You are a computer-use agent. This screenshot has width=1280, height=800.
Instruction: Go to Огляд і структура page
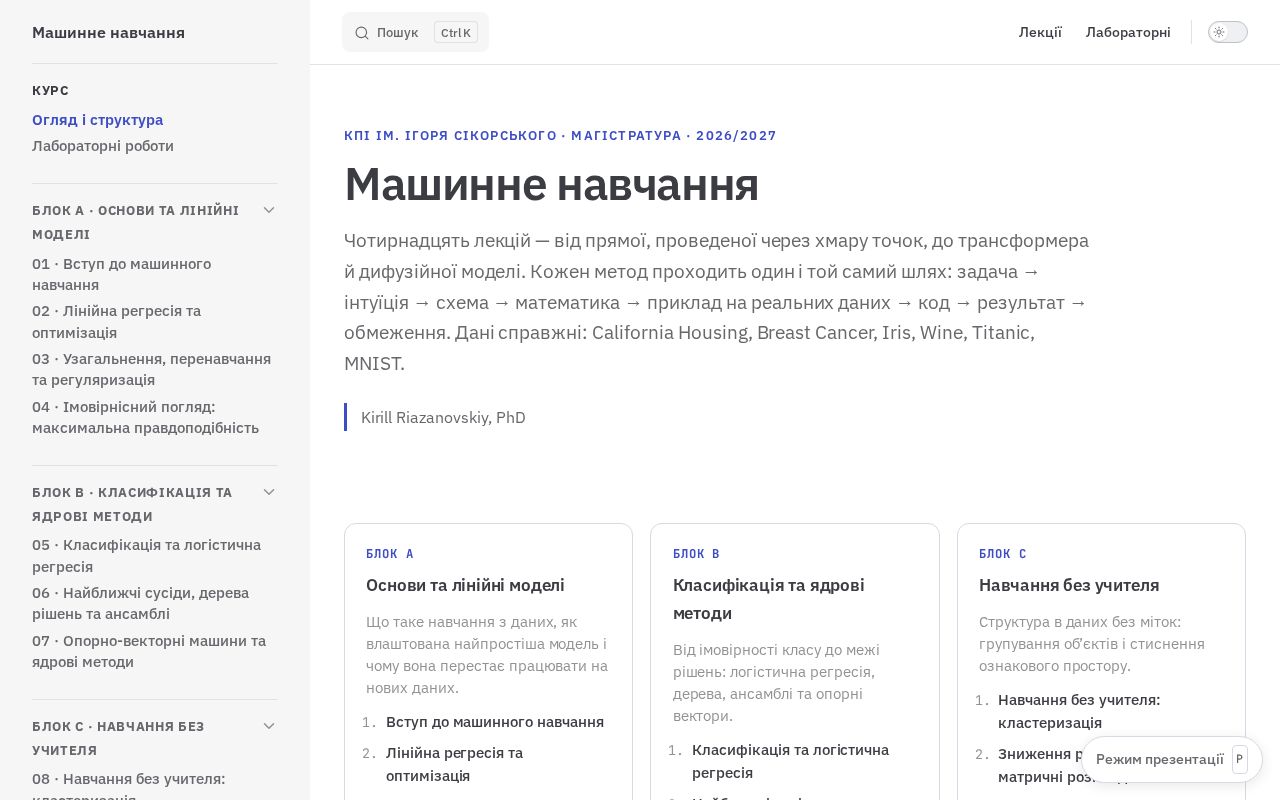[98, 120]
